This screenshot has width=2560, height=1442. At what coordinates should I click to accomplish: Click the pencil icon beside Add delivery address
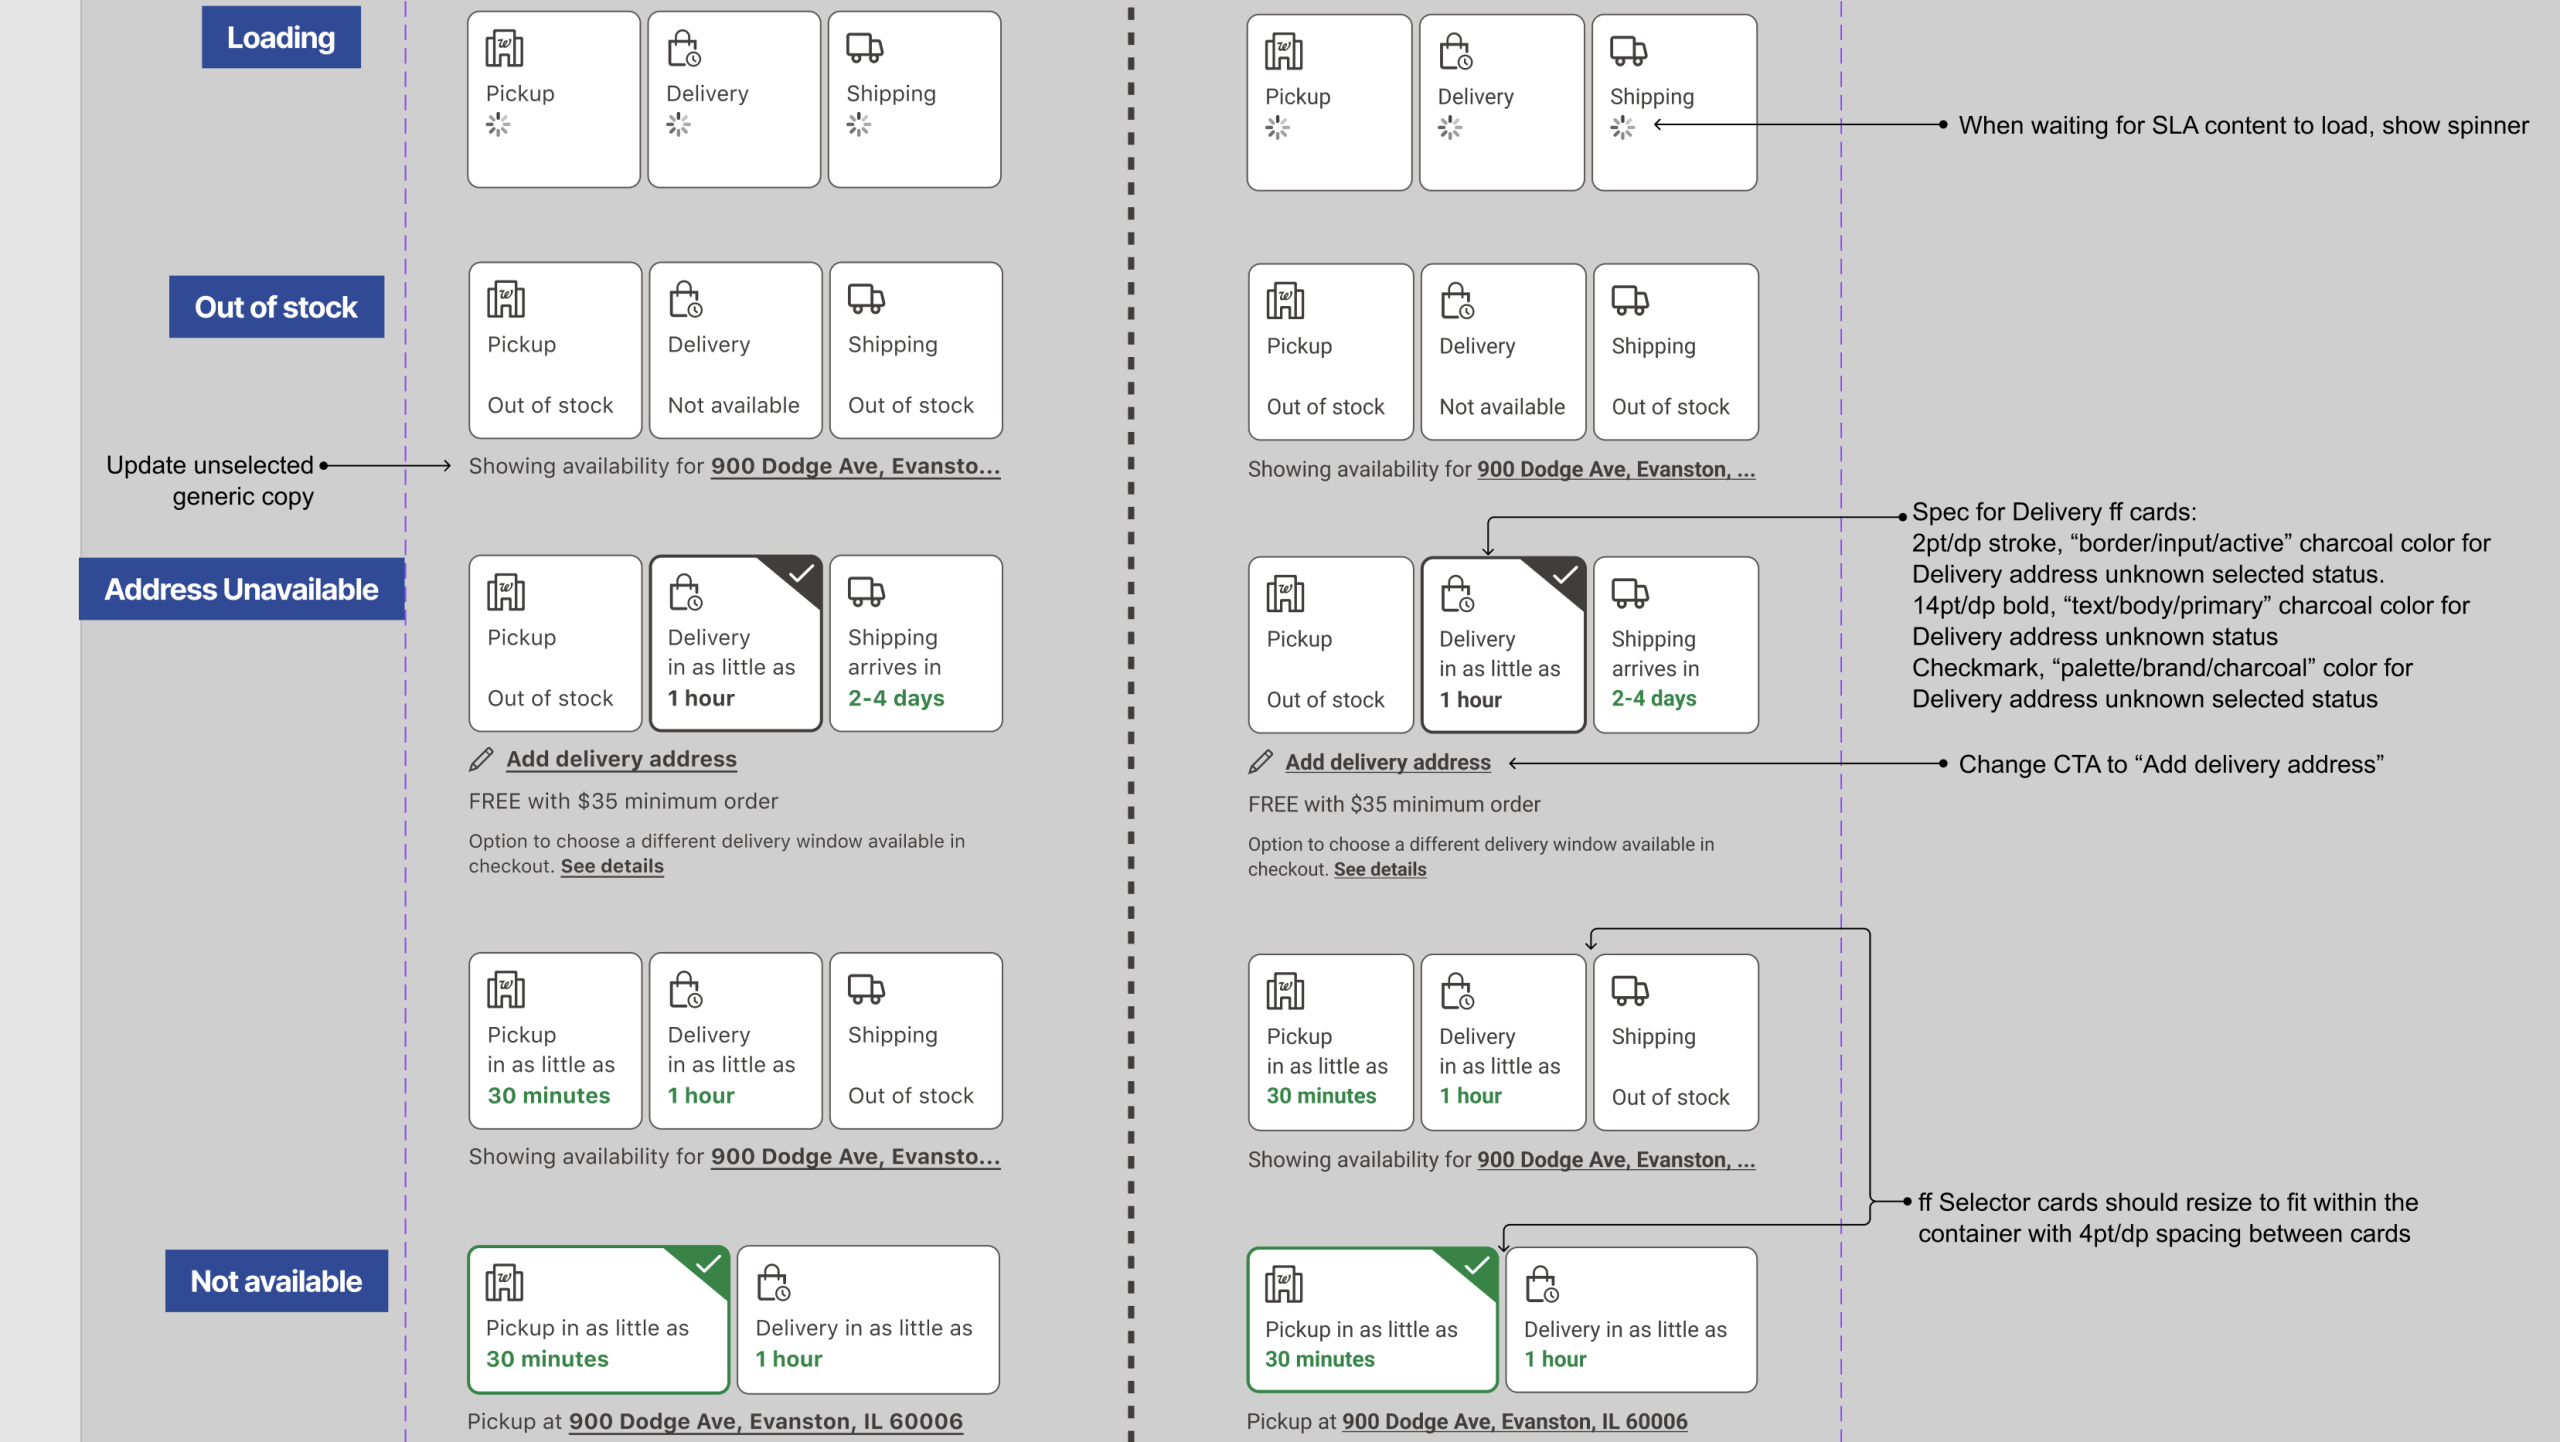(x=480, y=759)
